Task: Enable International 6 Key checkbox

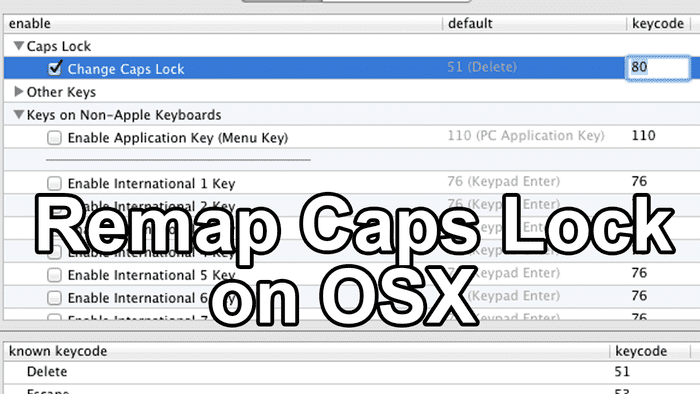Action: point(54,297)
